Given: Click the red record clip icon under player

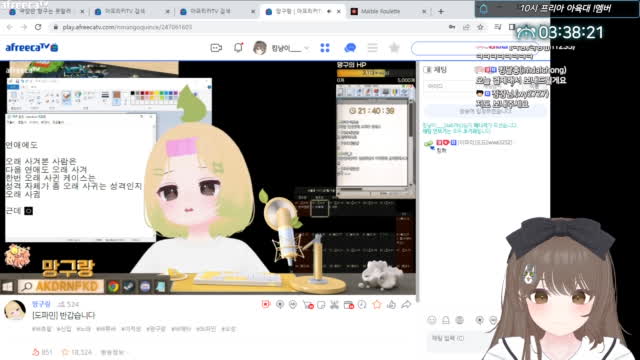Looking at the screenshot, I should tap(266, 304).
